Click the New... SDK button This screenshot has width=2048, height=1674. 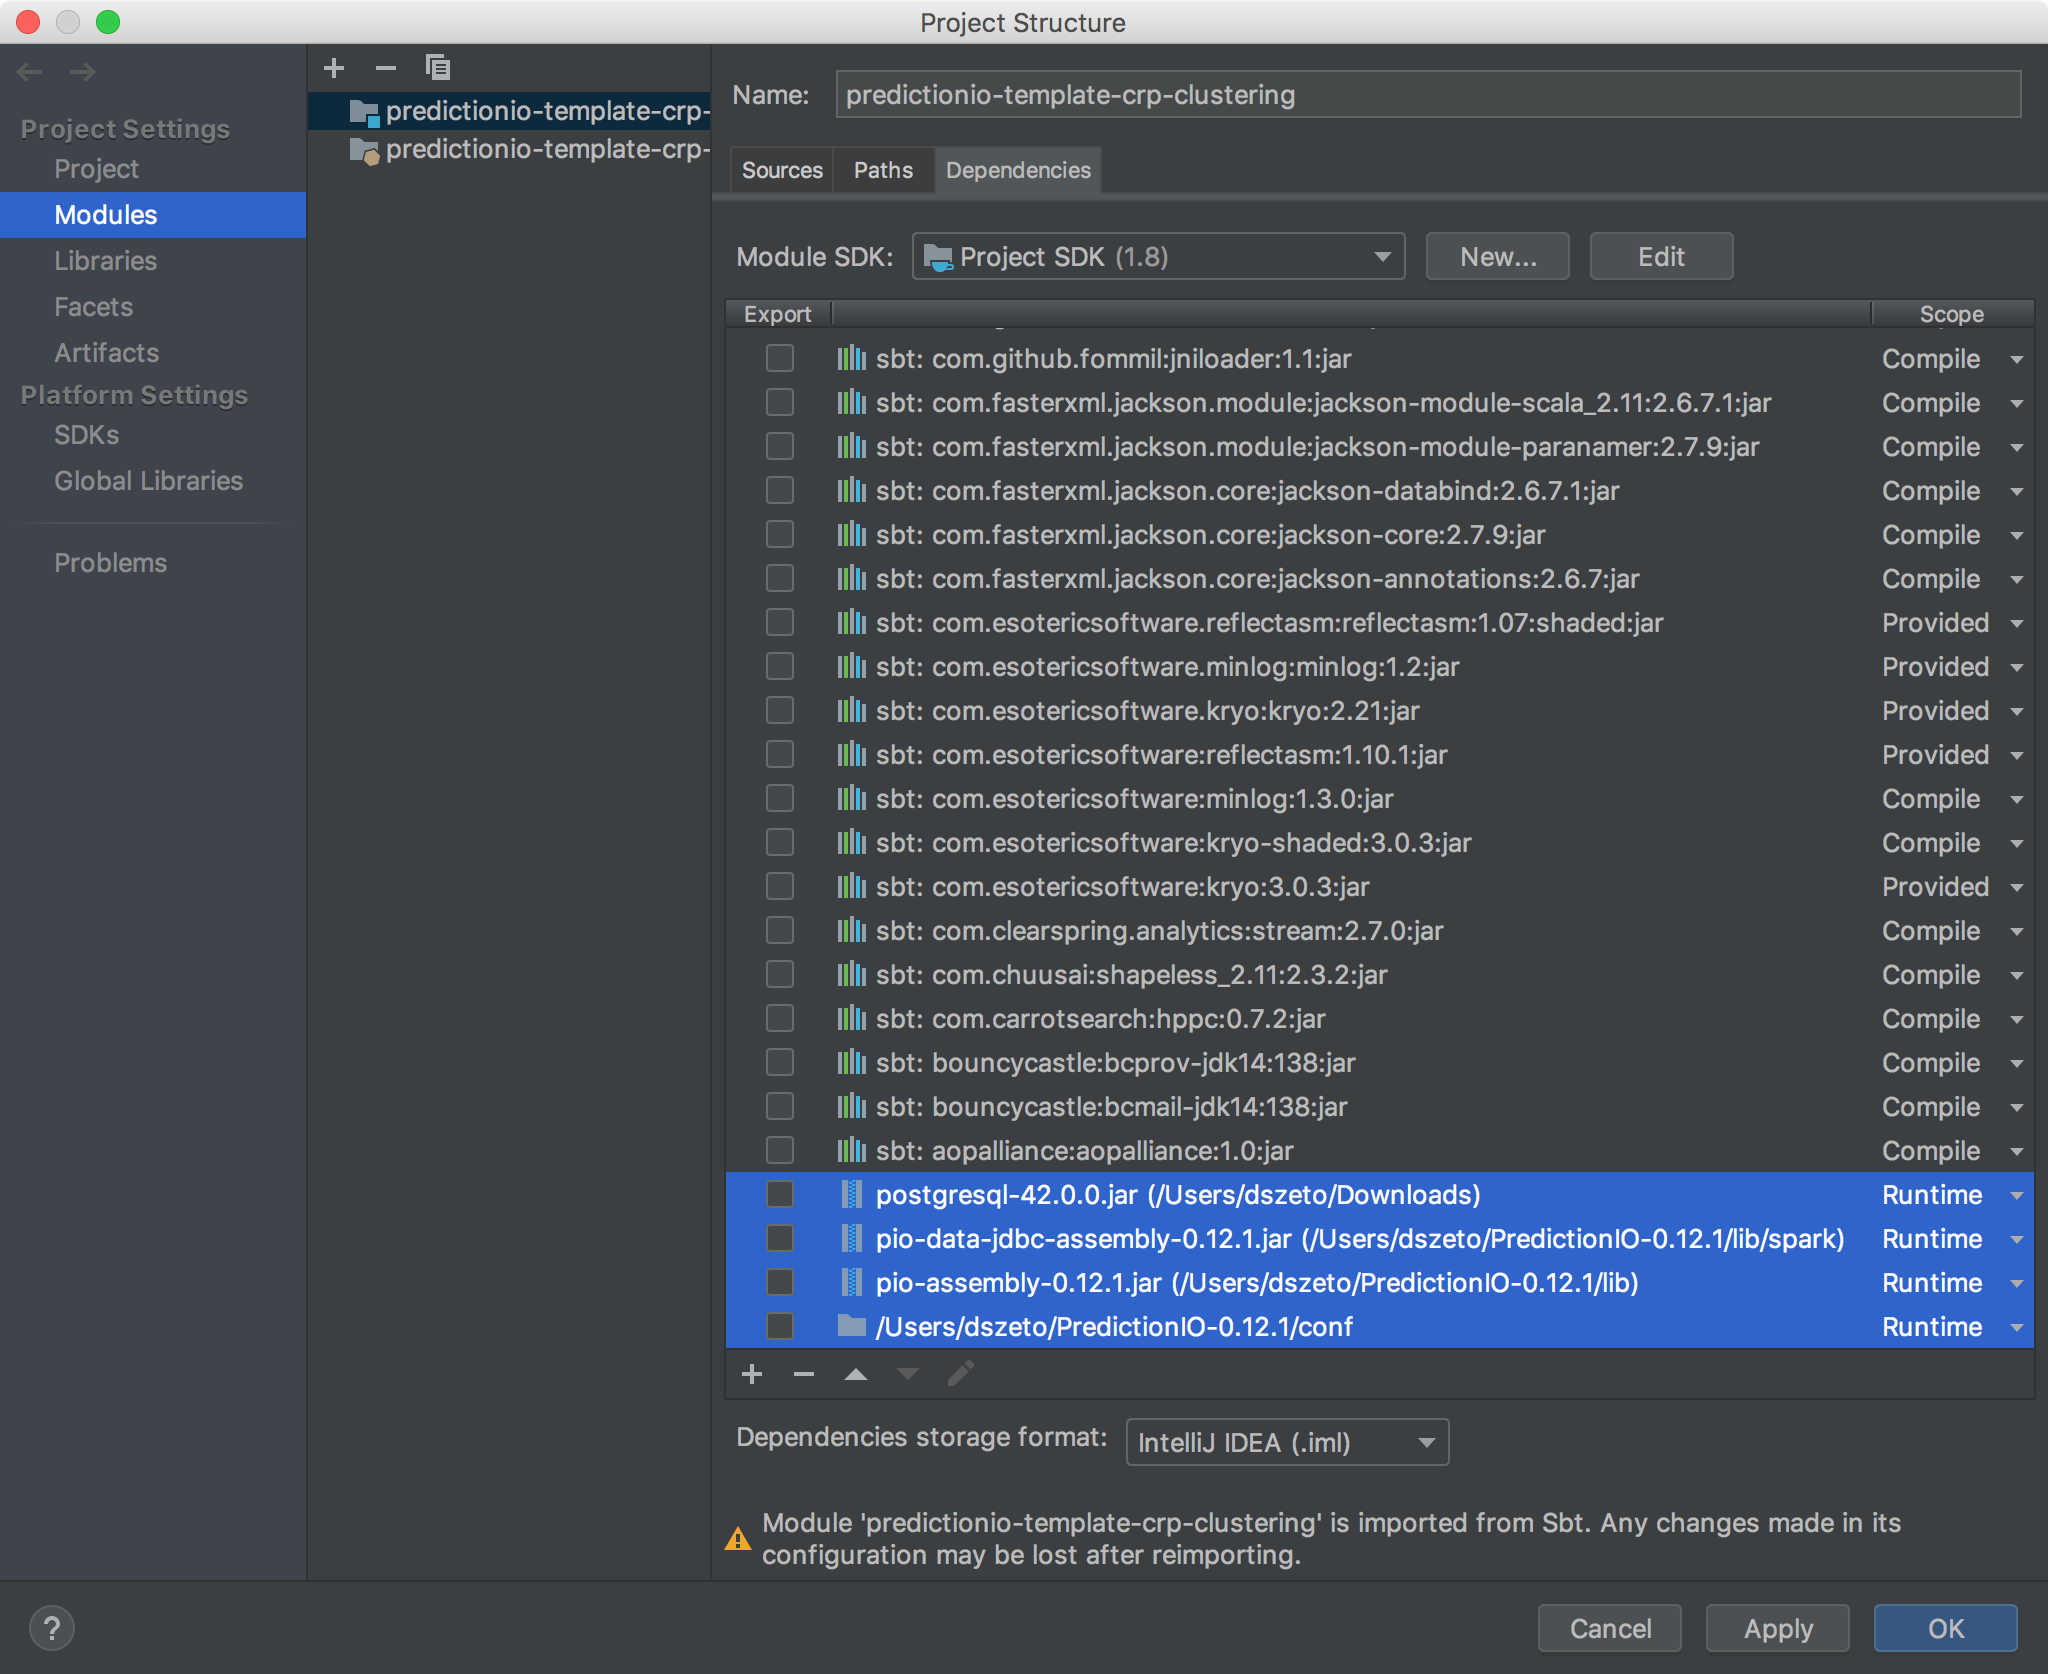(x=1497, y=257)
